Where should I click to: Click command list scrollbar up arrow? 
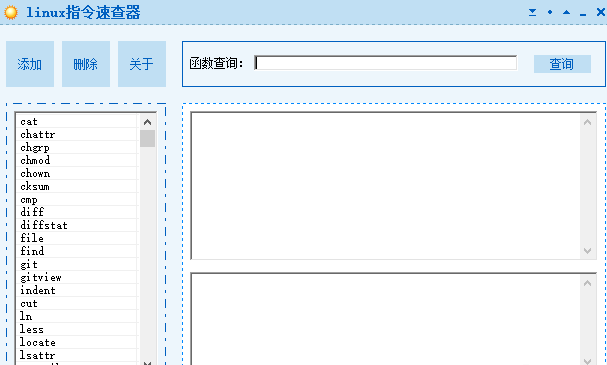147,122
